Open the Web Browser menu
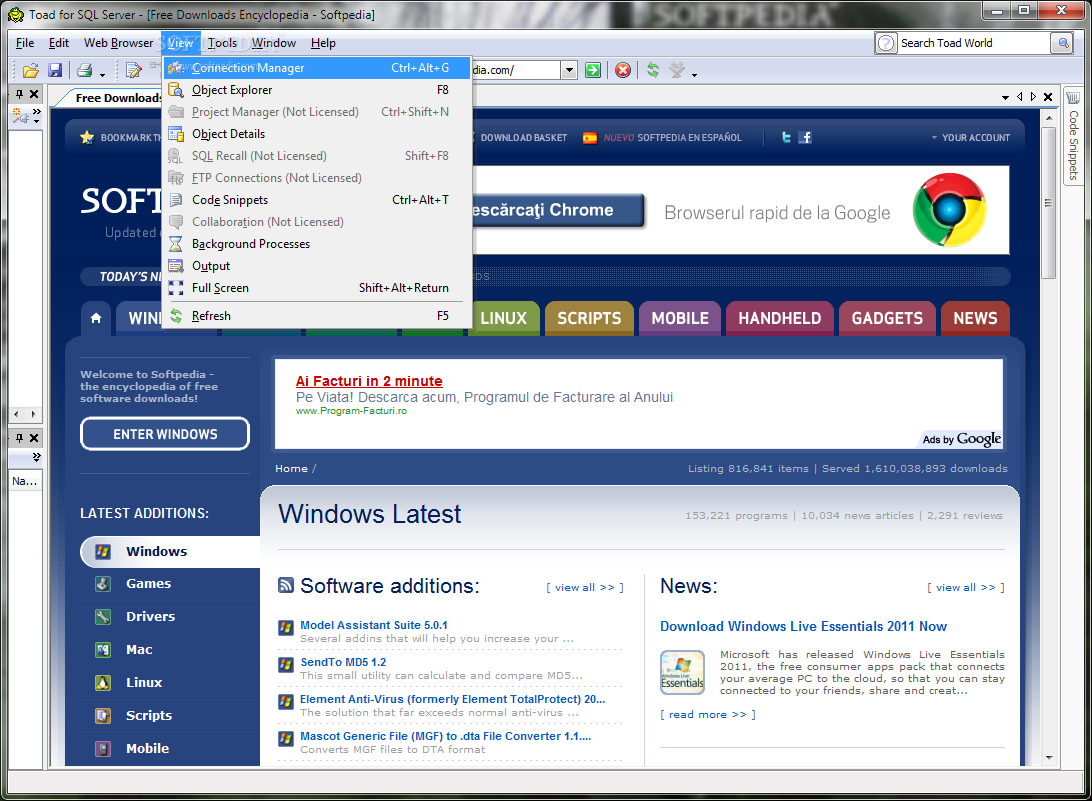 pyautogui.click(x=118, y=43)
